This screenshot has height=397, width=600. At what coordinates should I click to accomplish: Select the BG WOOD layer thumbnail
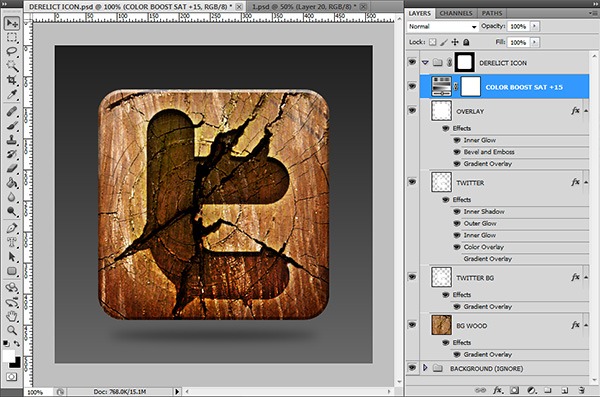442,325
